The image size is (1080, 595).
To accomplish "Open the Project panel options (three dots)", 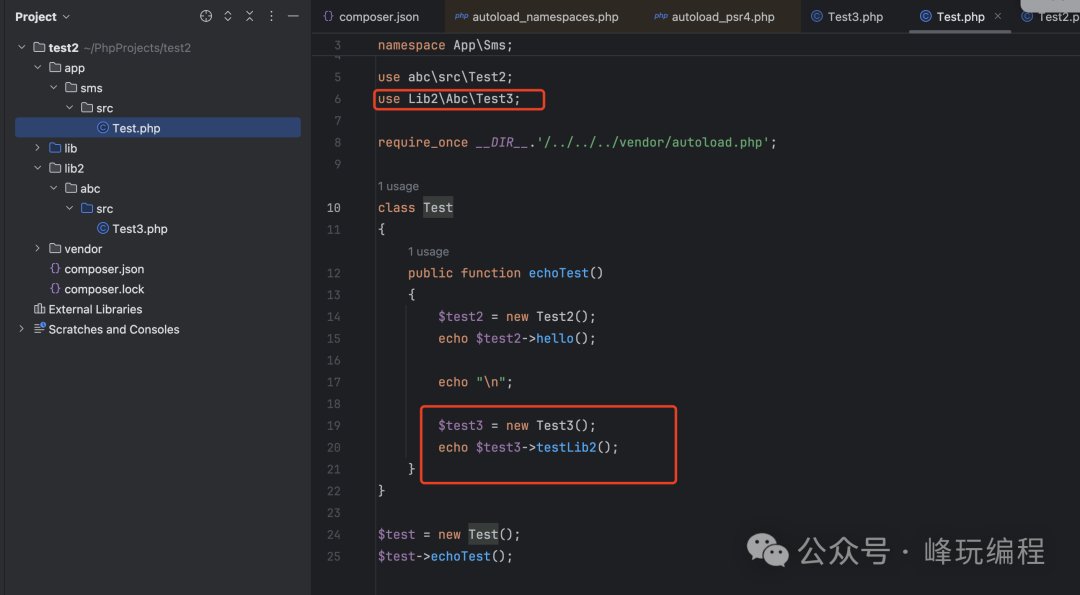I will tap(271, 16).
